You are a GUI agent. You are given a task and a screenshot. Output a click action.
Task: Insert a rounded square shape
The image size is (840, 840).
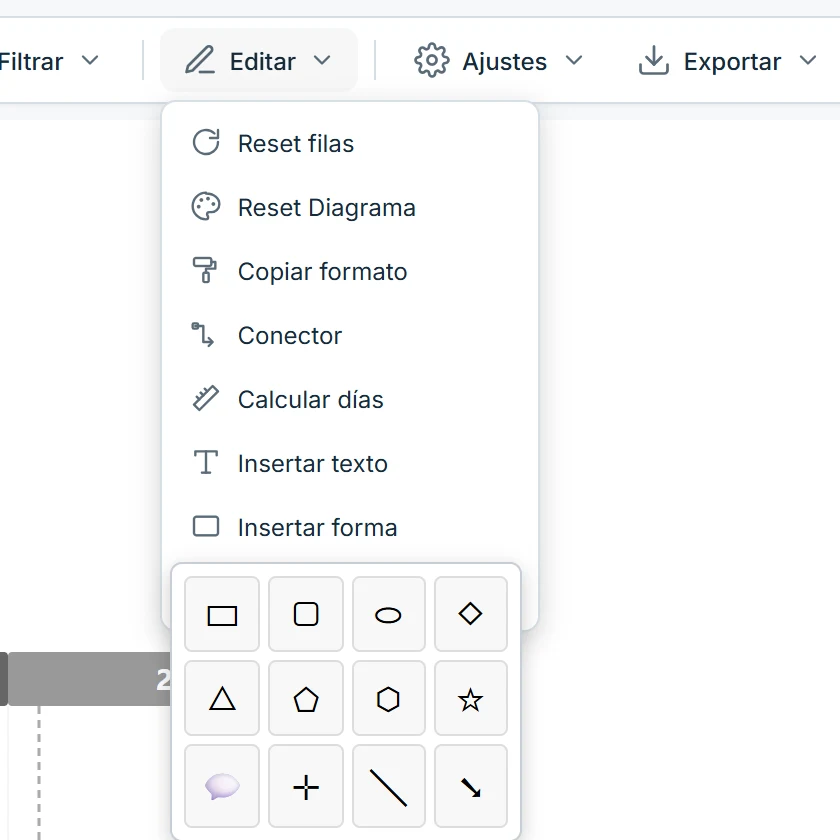(x=306, y=614)
